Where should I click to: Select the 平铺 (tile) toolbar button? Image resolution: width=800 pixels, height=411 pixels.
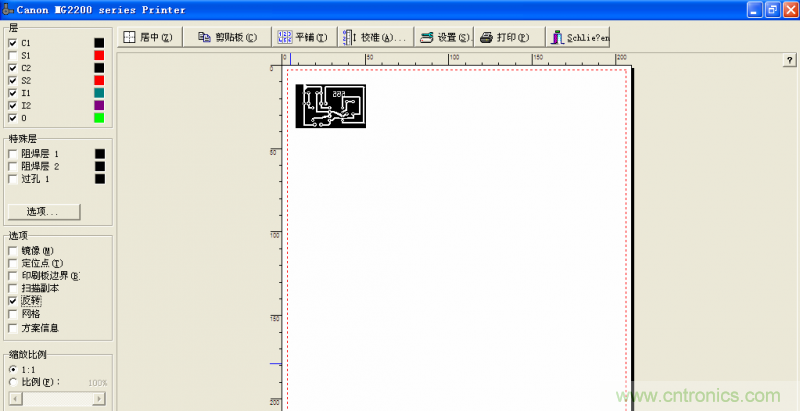click(x=302, y=37)
